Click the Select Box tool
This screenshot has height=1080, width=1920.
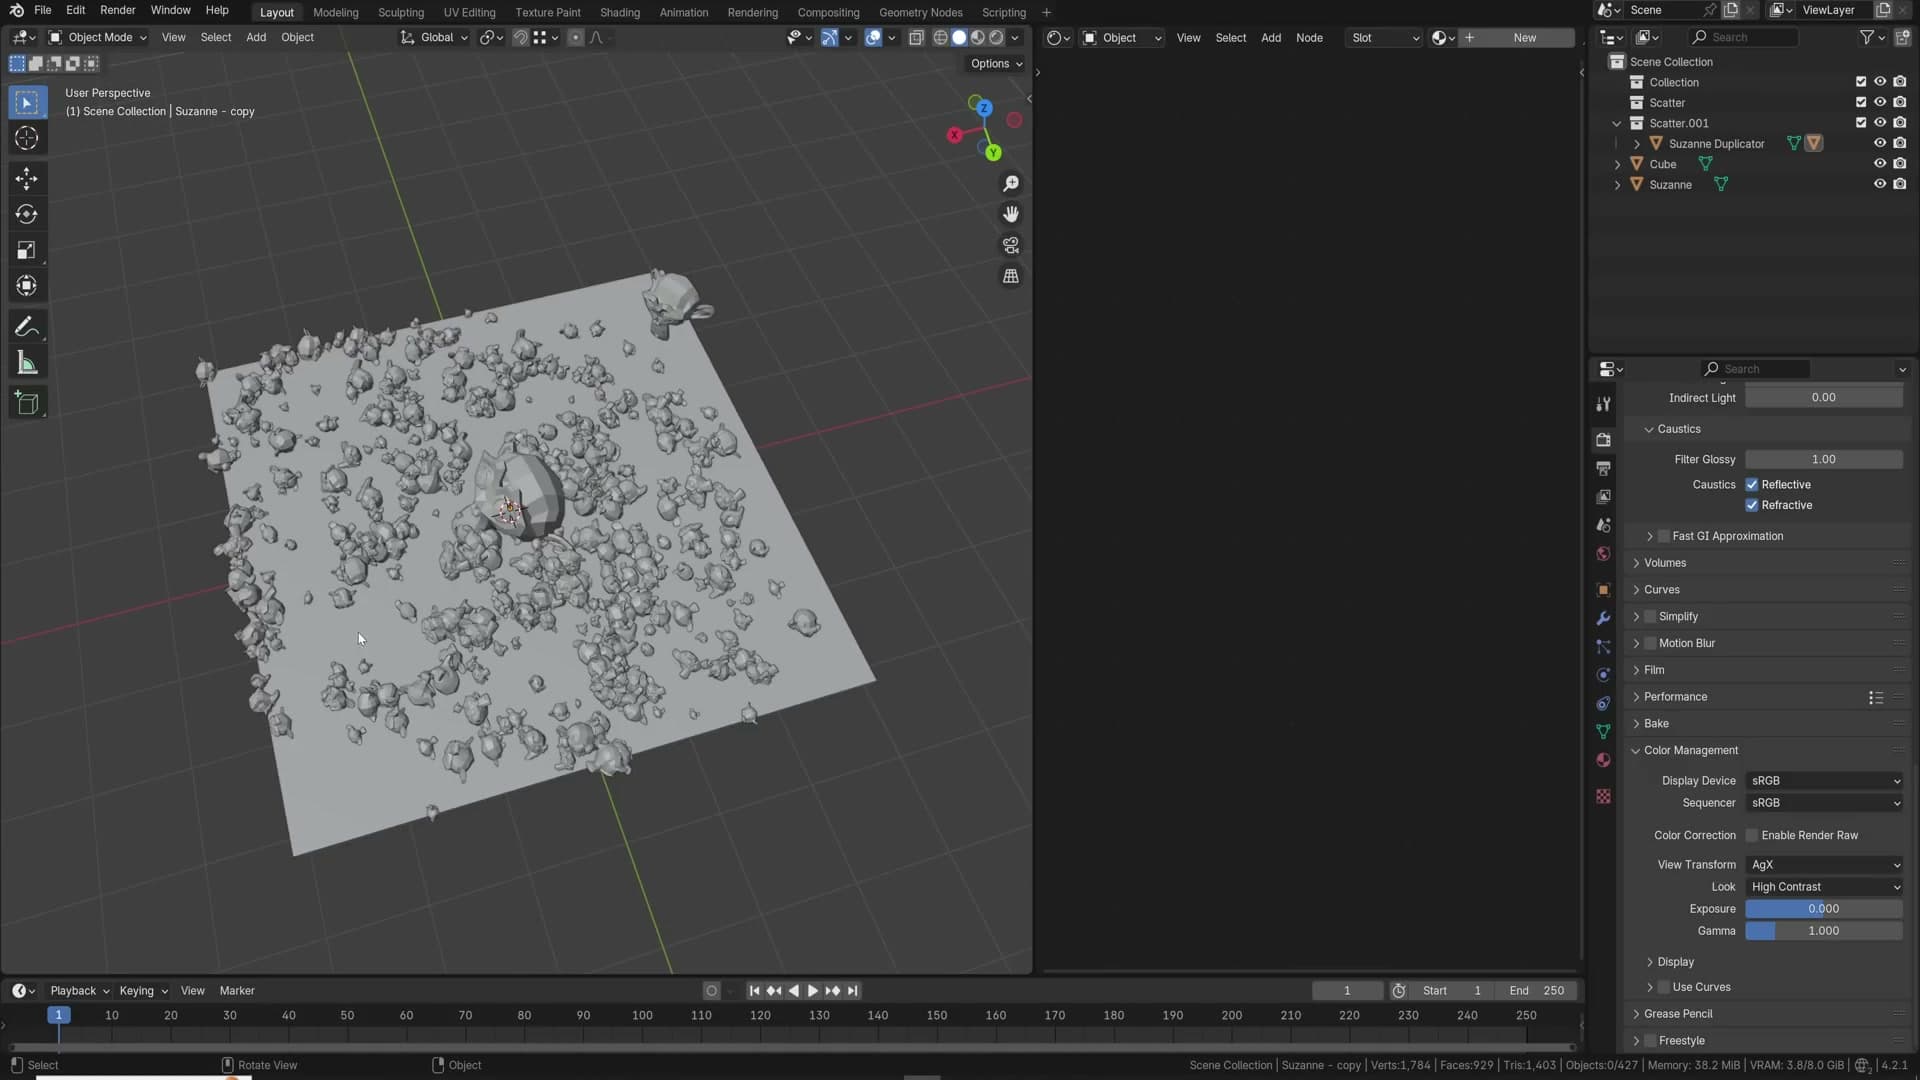[27, 102]
